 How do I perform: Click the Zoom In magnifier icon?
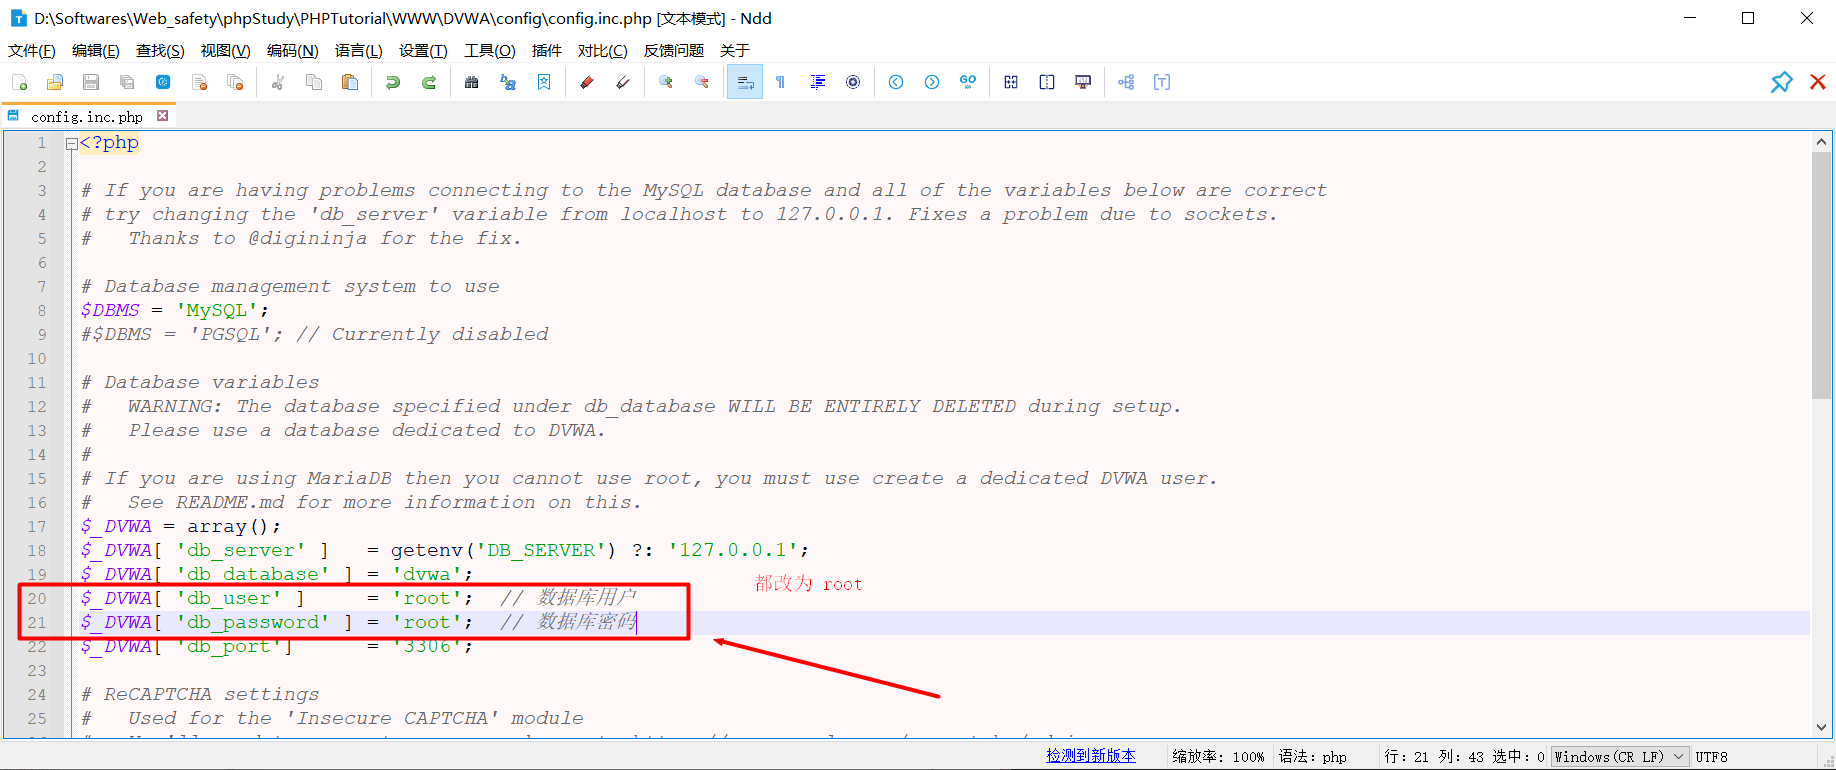[x=666, y=82]
